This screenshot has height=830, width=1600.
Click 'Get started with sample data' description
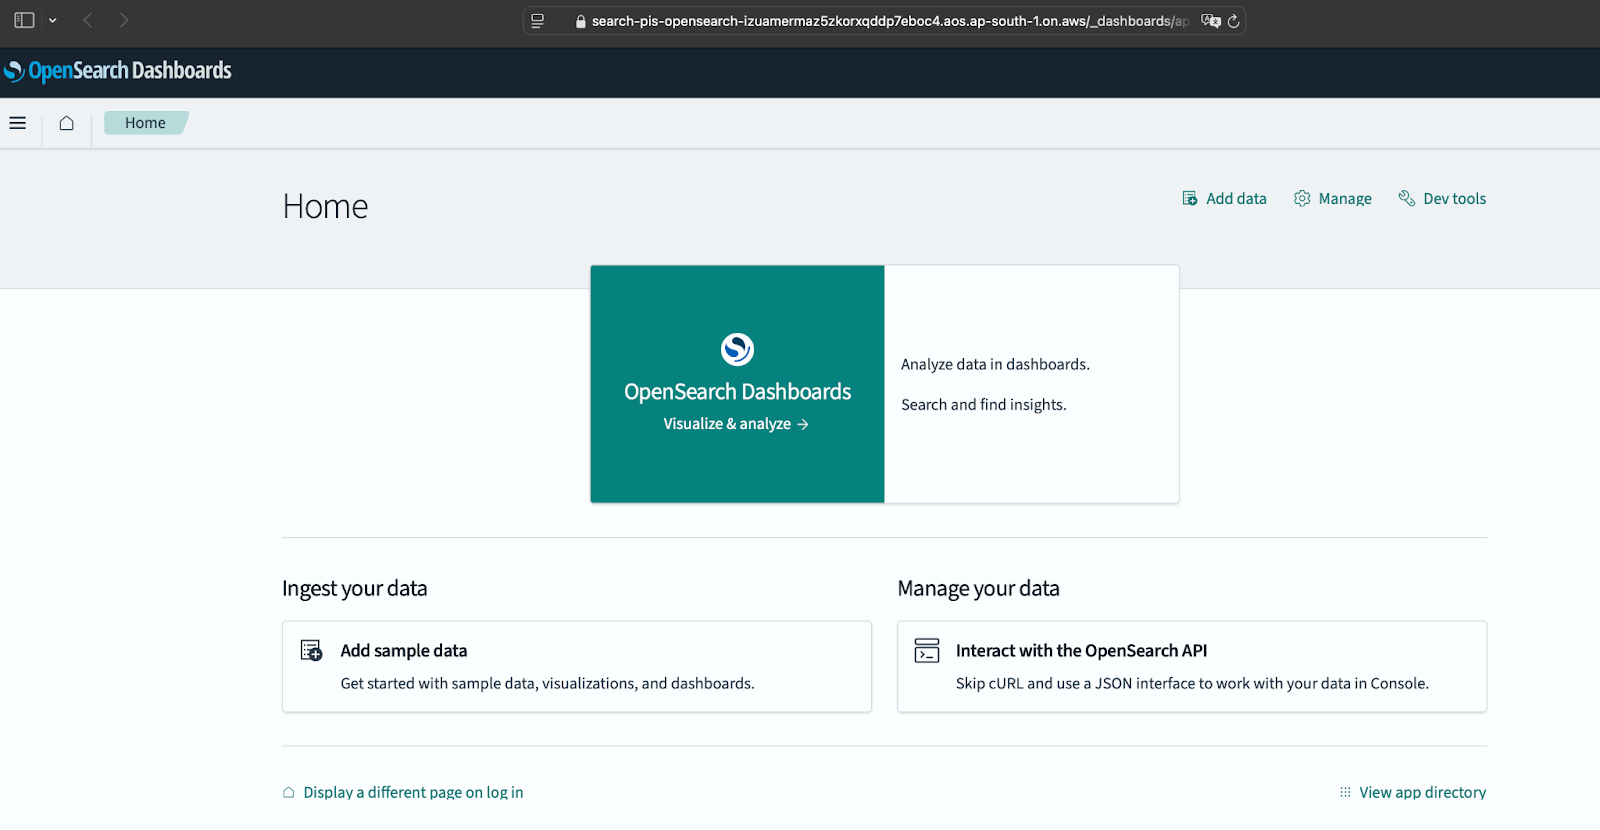[x=547, y=684]
